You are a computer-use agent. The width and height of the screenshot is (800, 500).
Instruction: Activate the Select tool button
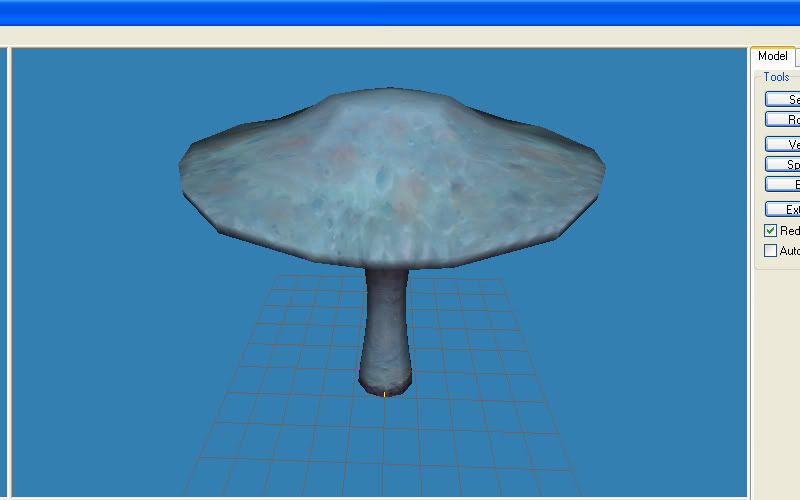[783, 99]
